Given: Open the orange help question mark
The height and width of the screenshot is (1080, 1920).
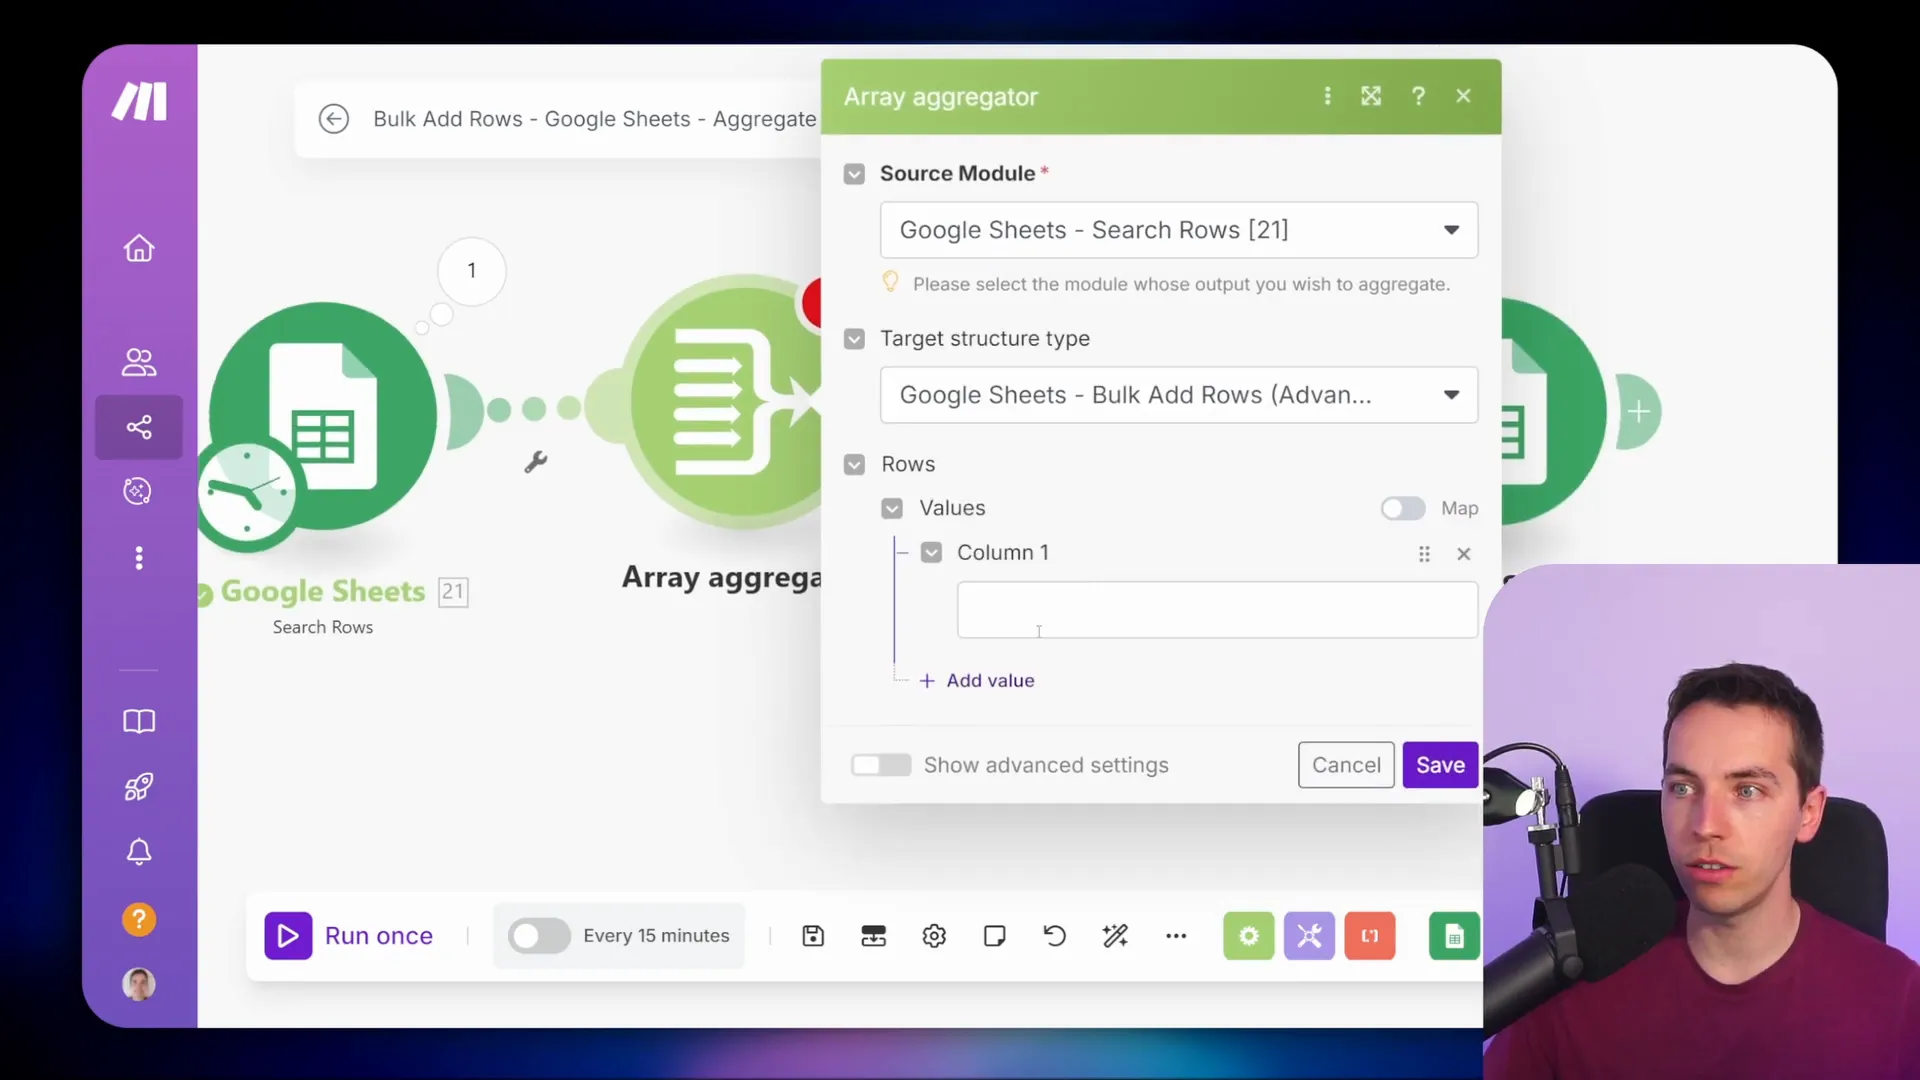Looking at the screenshot, I should tap(139, 919).
